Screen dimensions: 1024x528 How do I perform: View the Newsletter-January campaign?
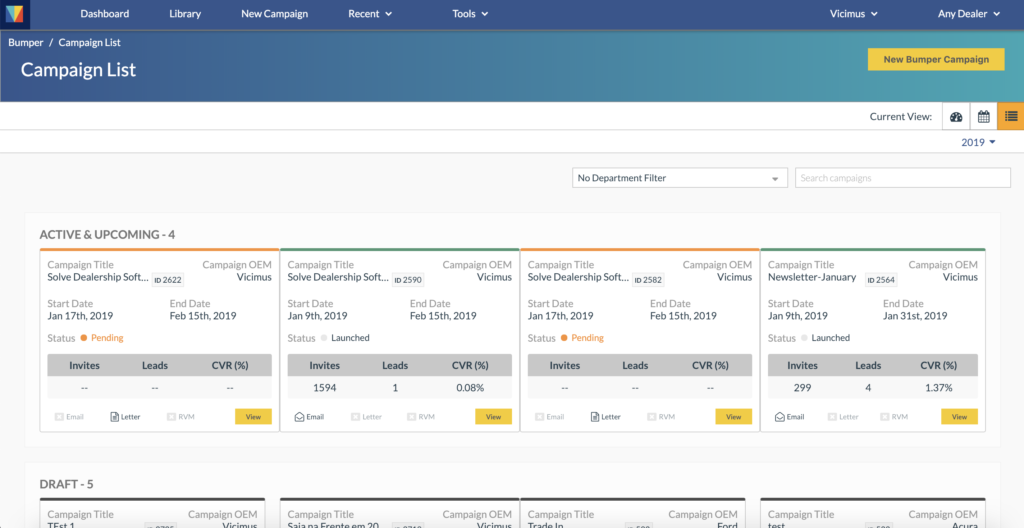(959, 417)
